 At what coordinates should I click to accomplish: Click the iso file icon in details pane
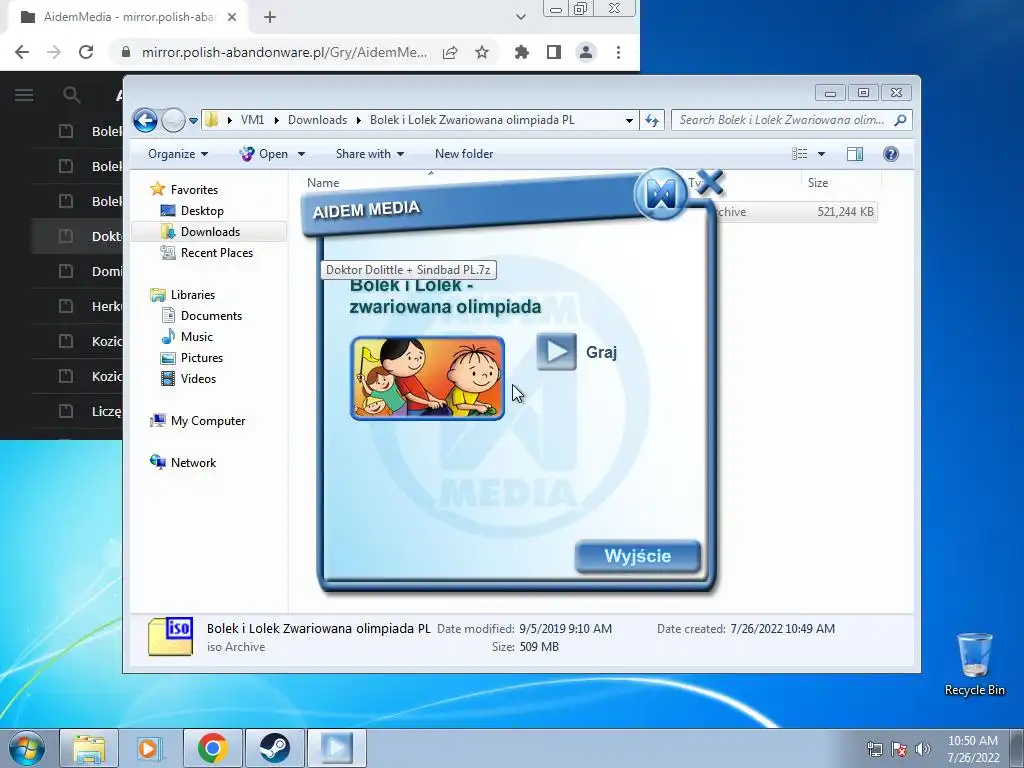170,637
